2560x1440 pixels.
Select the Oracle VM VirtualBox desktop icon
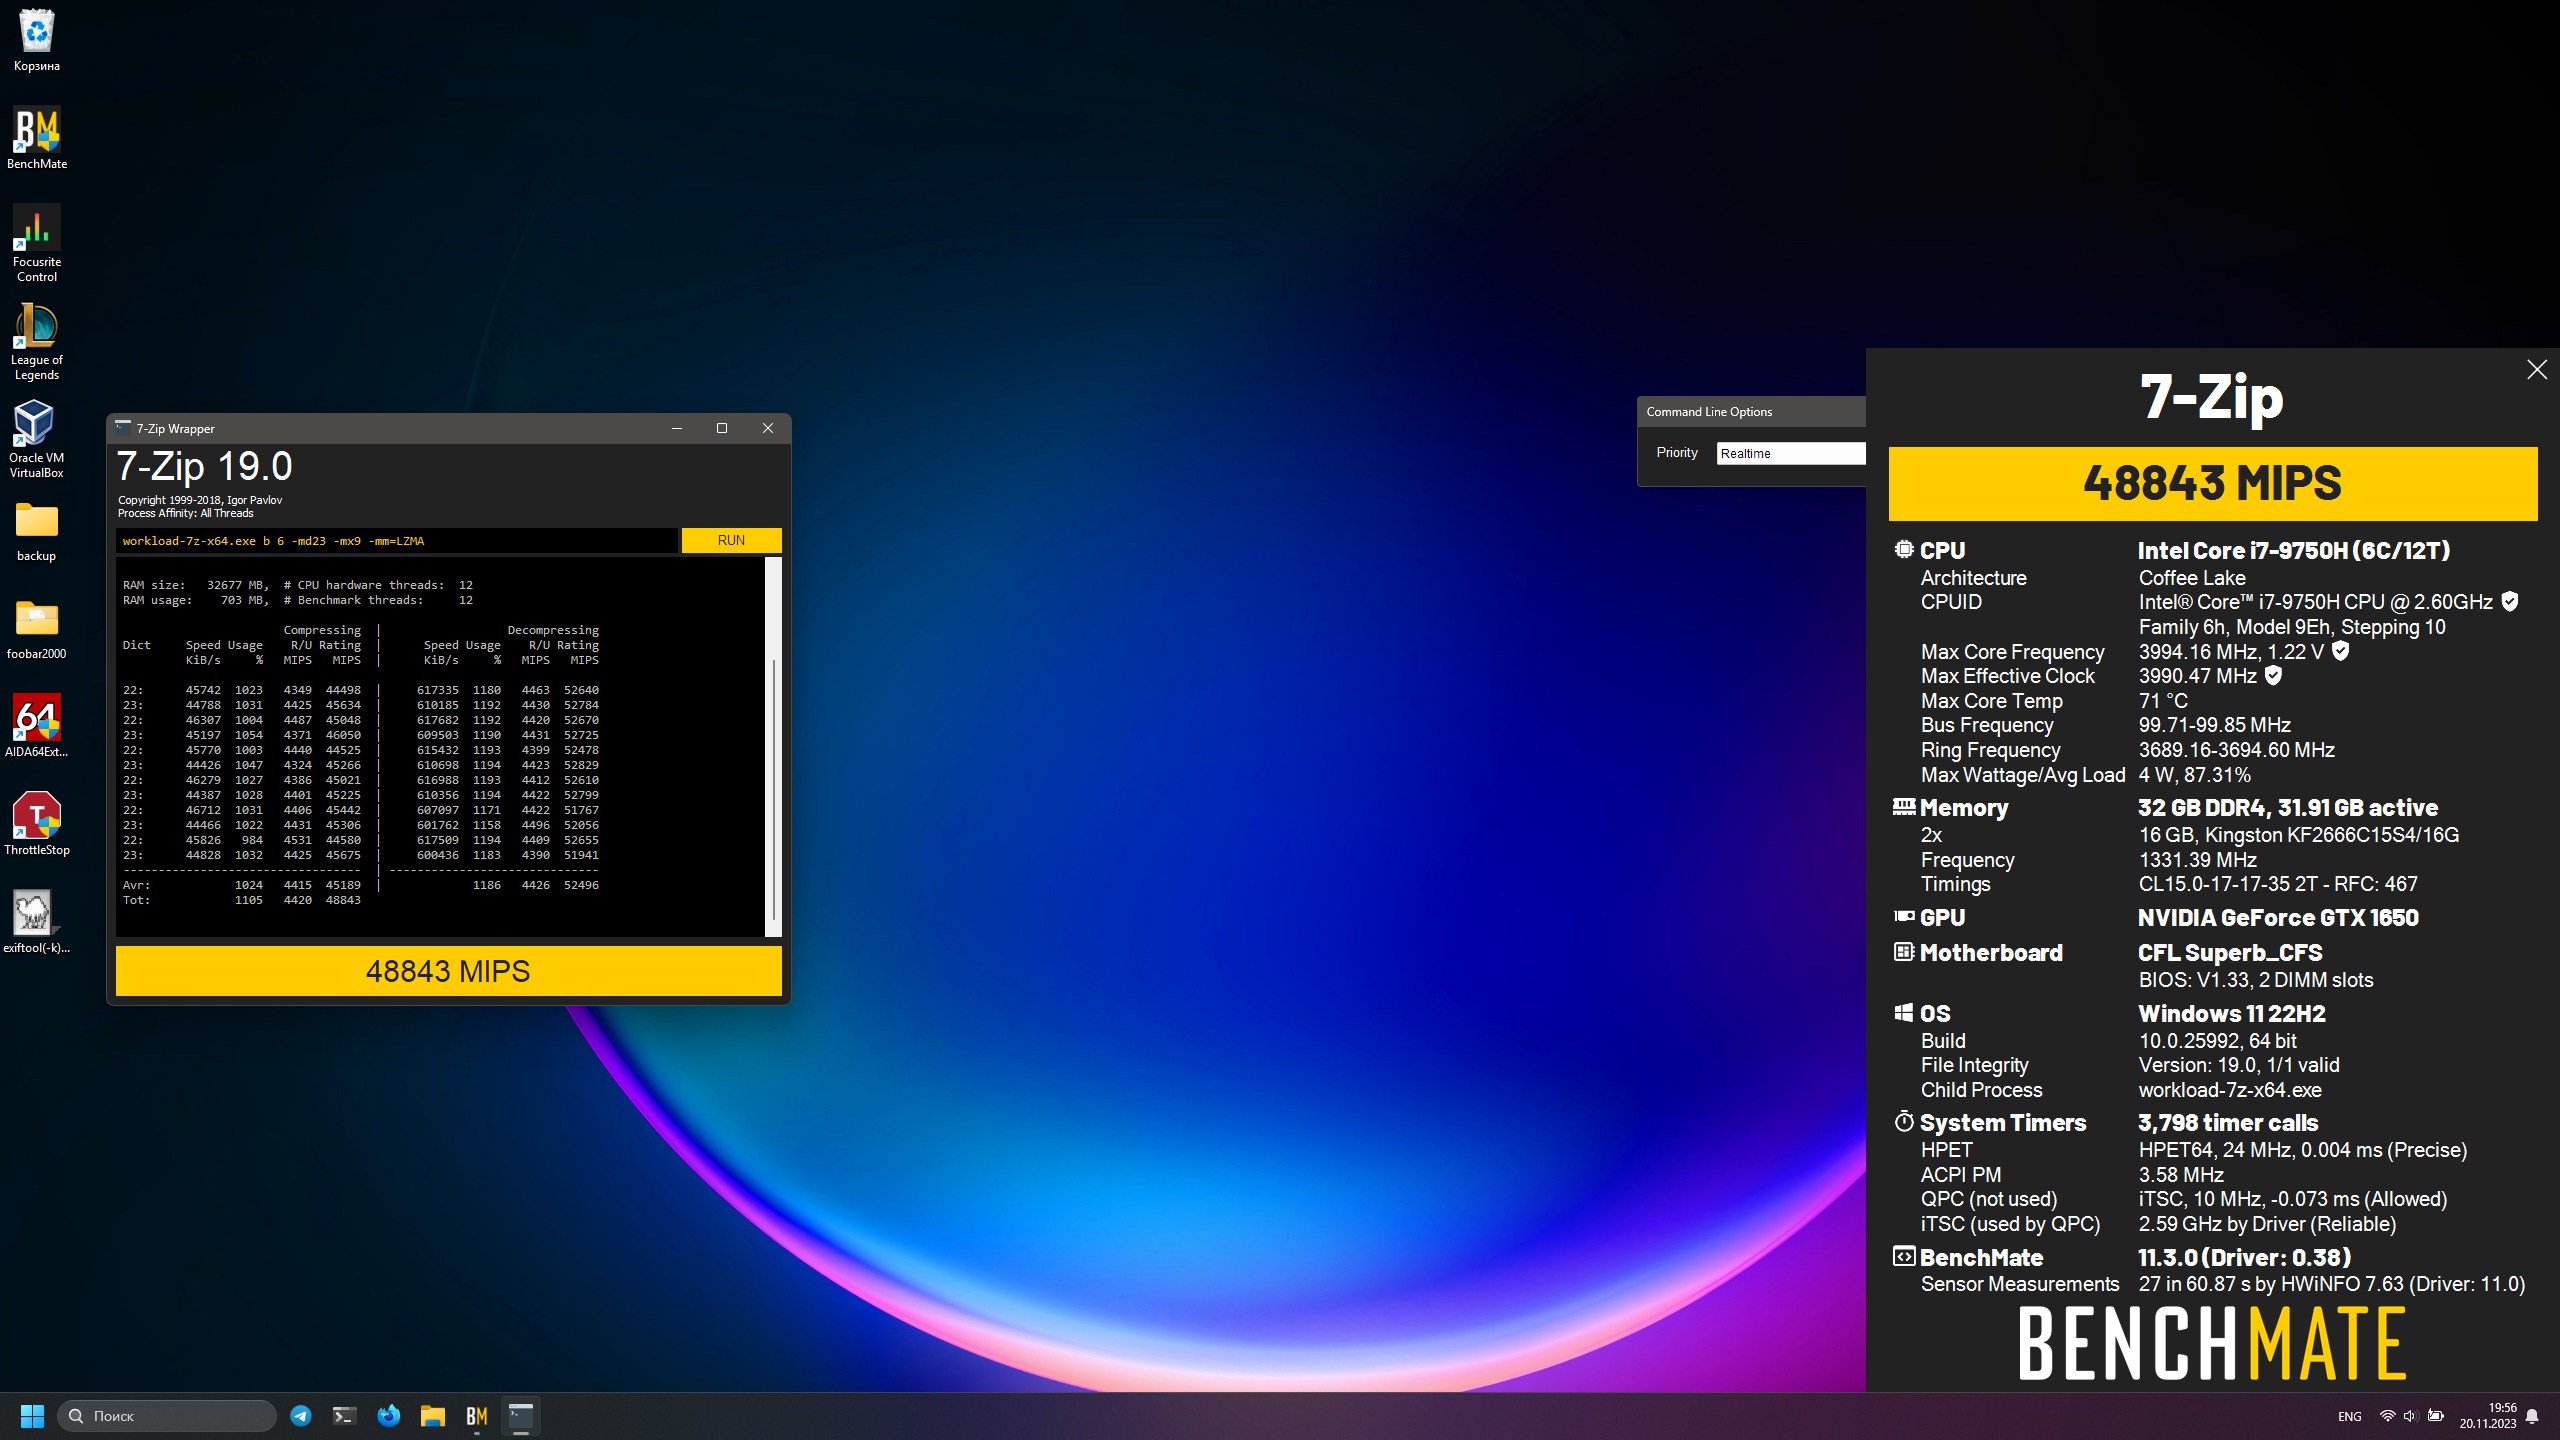tap(37, 439)
